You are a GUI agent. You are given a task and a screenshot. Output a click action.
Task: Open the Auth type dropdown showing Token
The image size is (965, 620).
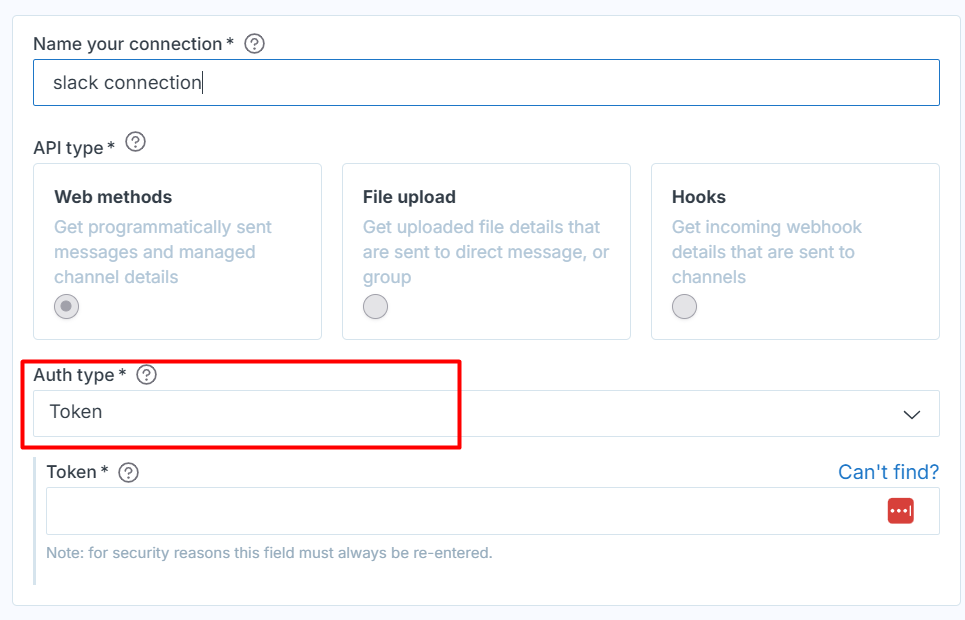point(486,413)
